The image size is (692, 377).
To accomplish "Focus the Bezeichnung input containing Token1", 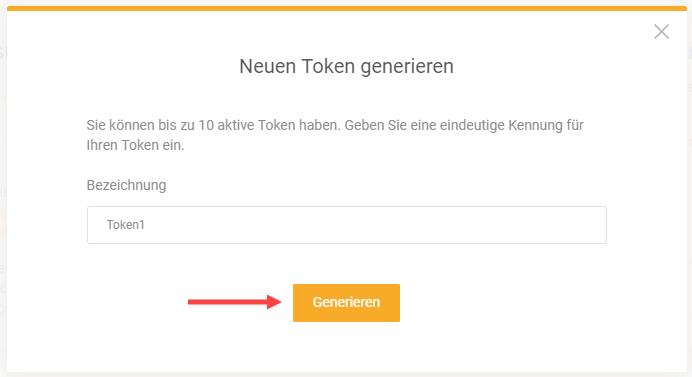I will tap(346, 225).
